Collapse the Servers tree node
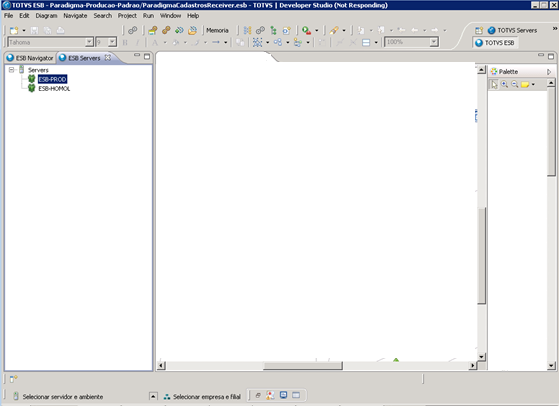 [x=11, y=70]
